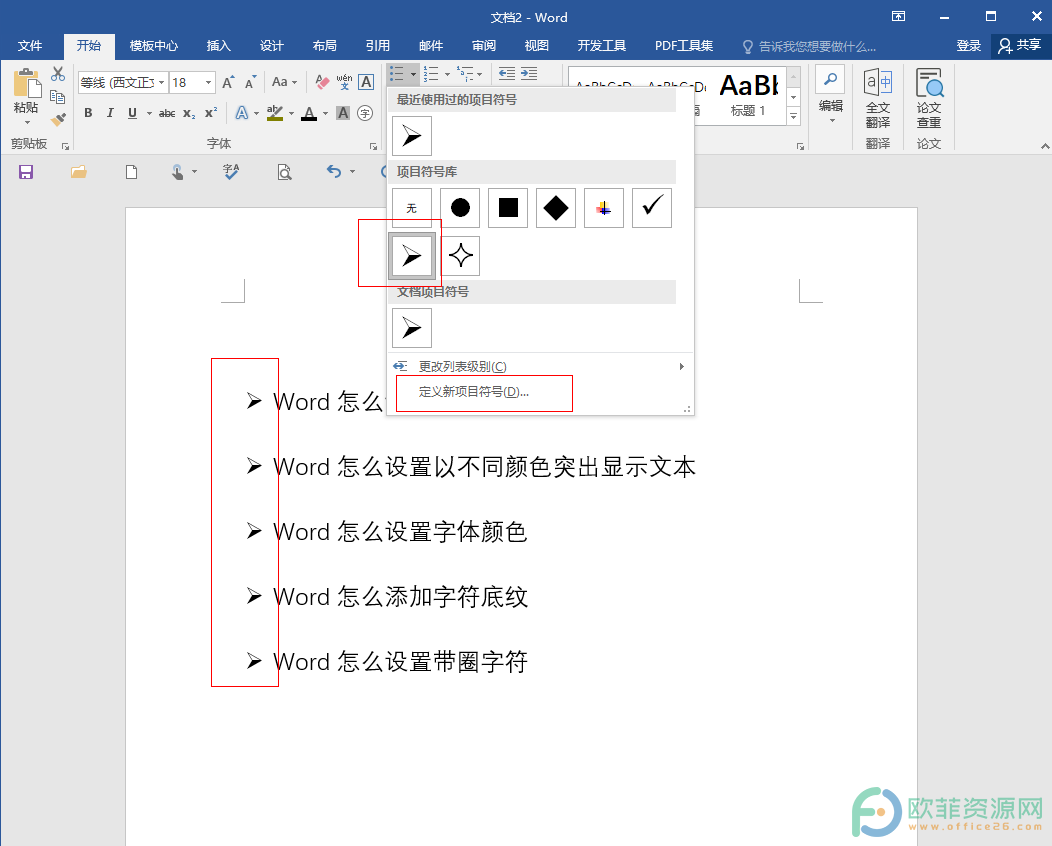
Task: Open the font size 18 dropdown
Action: click(209, 83)
